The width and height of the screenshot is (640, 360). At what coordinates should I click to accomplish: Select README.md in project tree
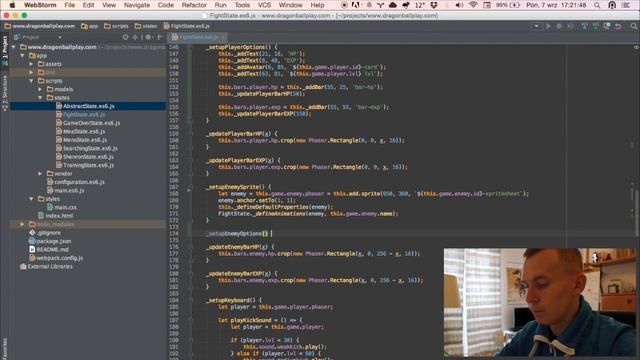52,249
